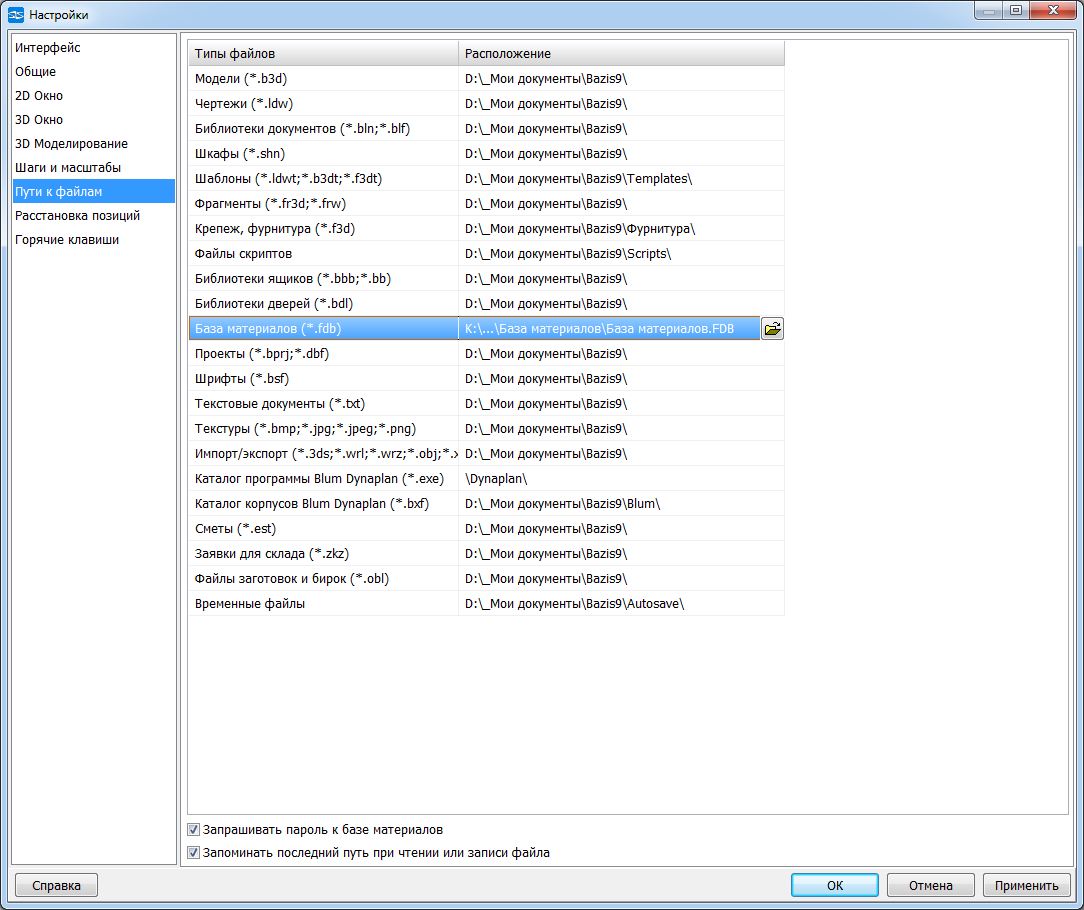Select the Файлы скриптов row
Screen dimensions: 1084x910
(x=486, y=254)
